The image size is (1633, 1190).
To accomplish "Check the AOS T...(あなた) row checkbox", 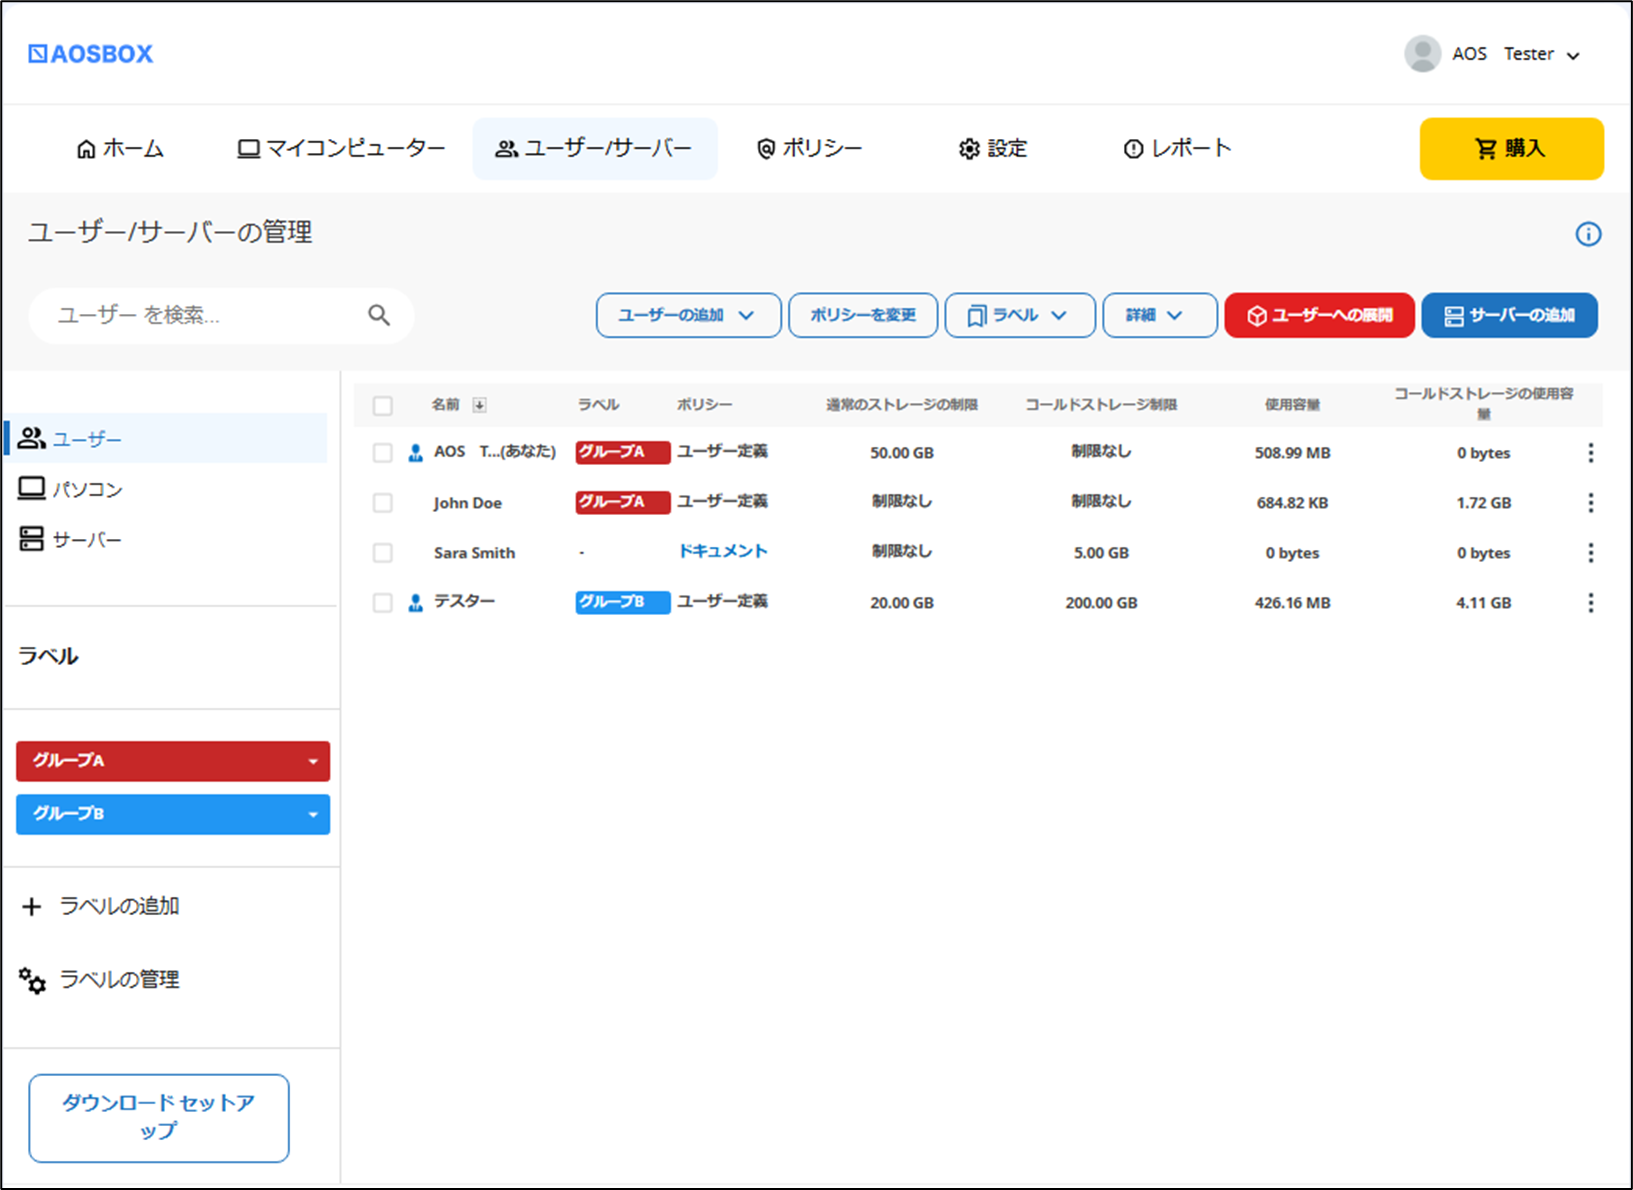I will (382, 453).
